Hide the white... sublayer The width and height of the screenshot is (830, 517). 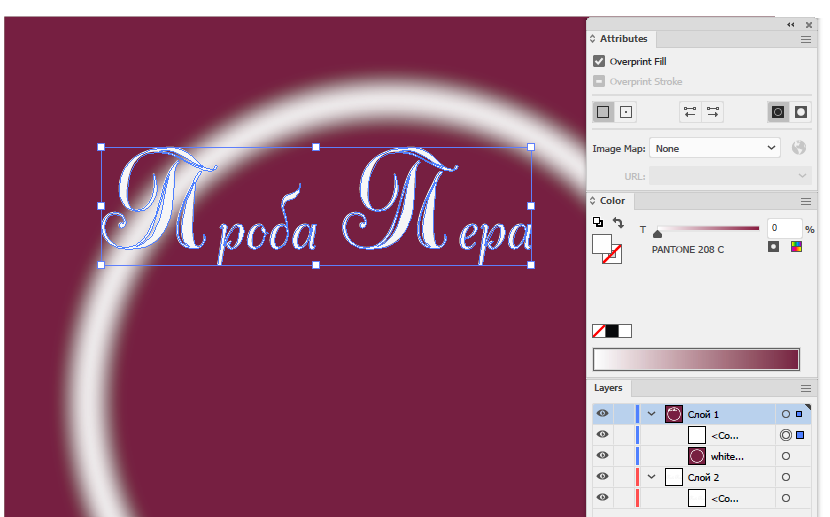point(602,455)
